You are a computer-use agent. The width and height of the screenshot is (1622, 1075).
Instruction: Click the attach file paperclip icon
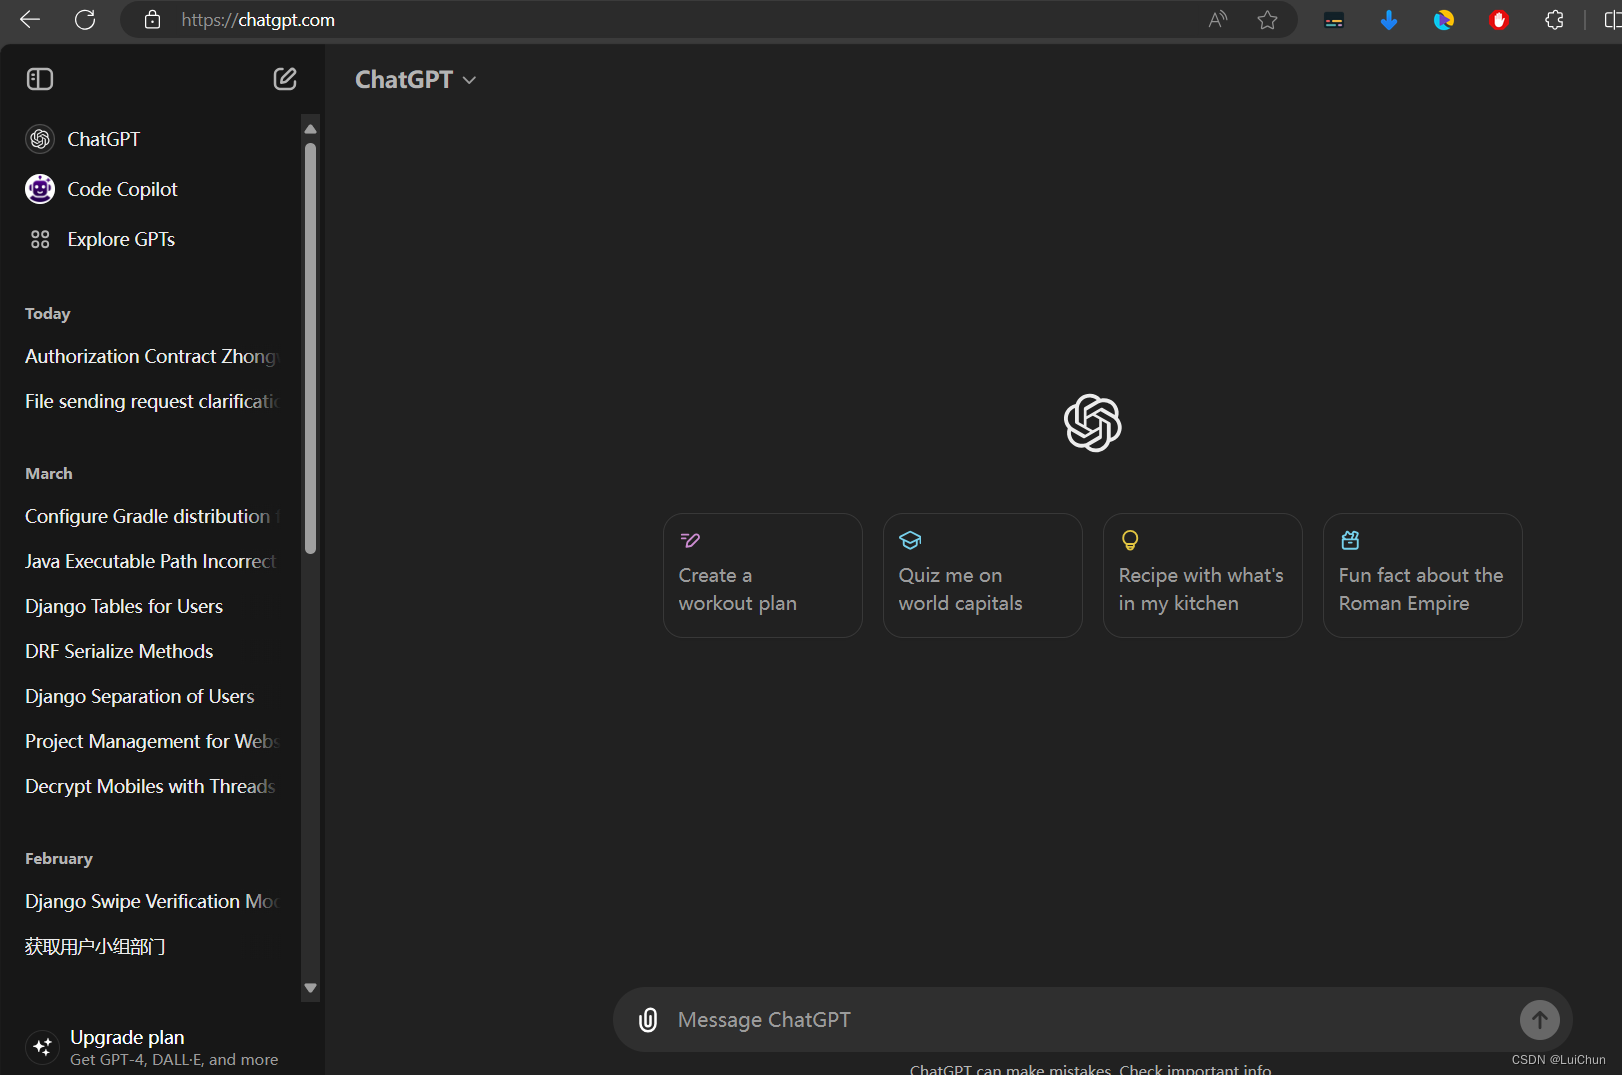648,1020
